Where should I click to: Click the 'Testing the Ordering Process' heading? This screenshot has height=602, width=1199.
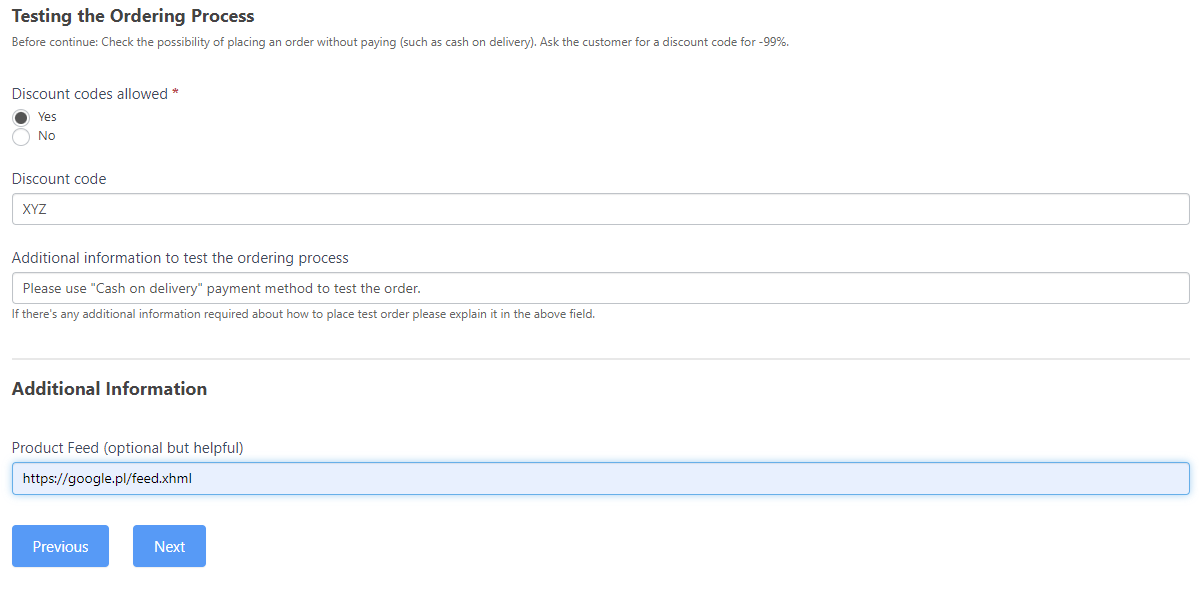tap(133, 16)
